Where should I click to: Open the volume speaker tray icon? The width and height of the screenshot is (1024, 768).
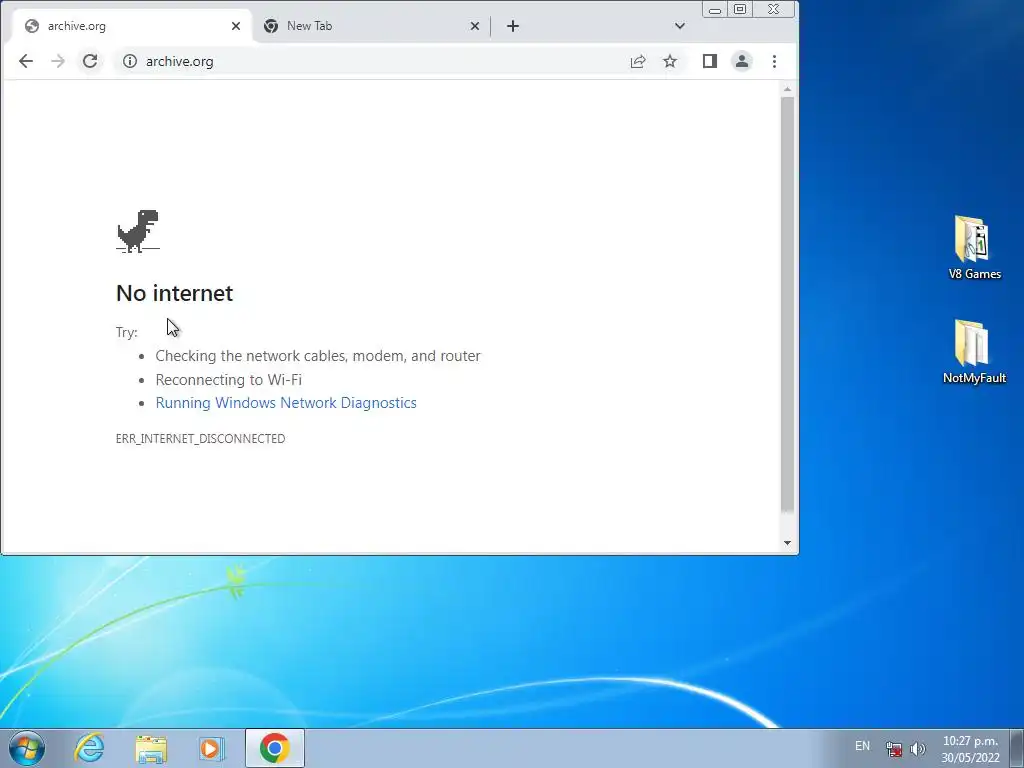point(918,749)
